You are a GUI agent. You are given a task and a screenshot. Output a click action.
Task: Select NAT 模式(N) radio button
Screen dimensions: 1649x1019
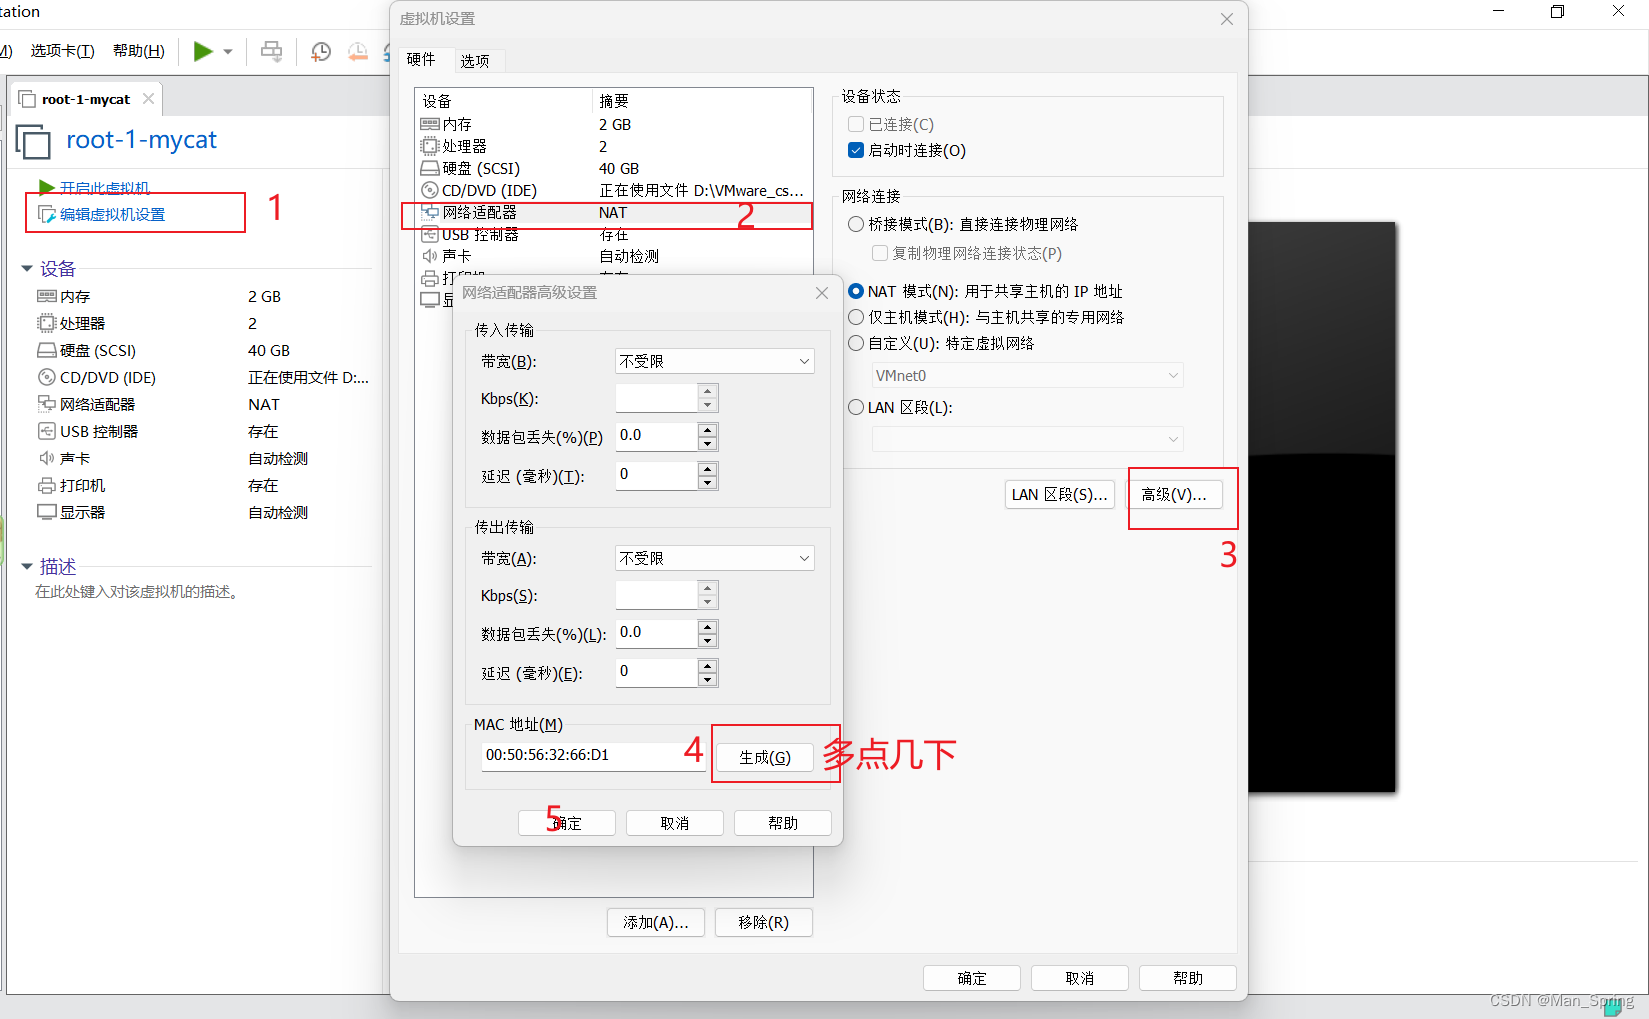(856, 291)
